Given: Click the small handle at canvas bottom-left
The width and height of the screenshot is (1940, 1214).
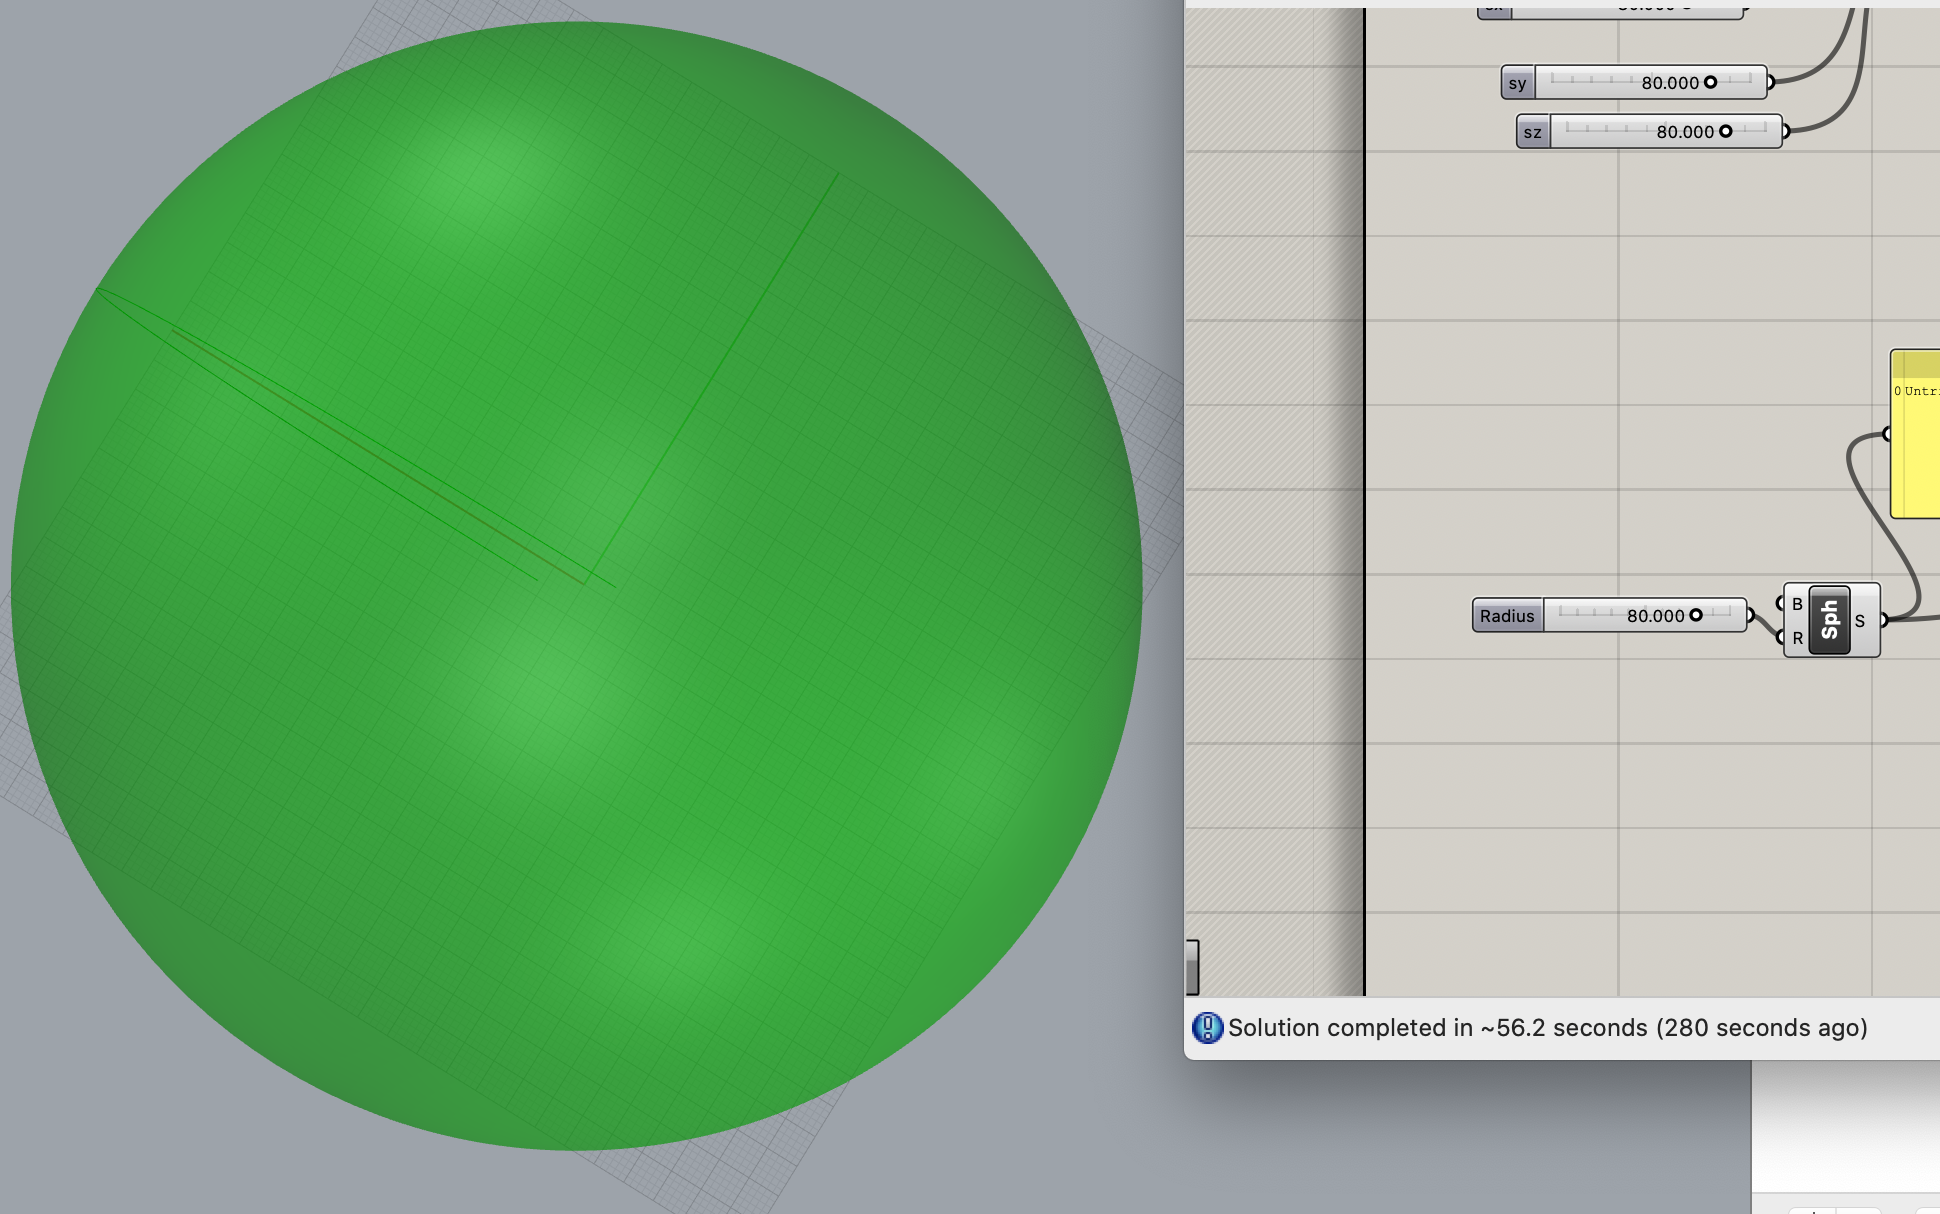Looking at the screenshot, I should tap(1192, 967).
